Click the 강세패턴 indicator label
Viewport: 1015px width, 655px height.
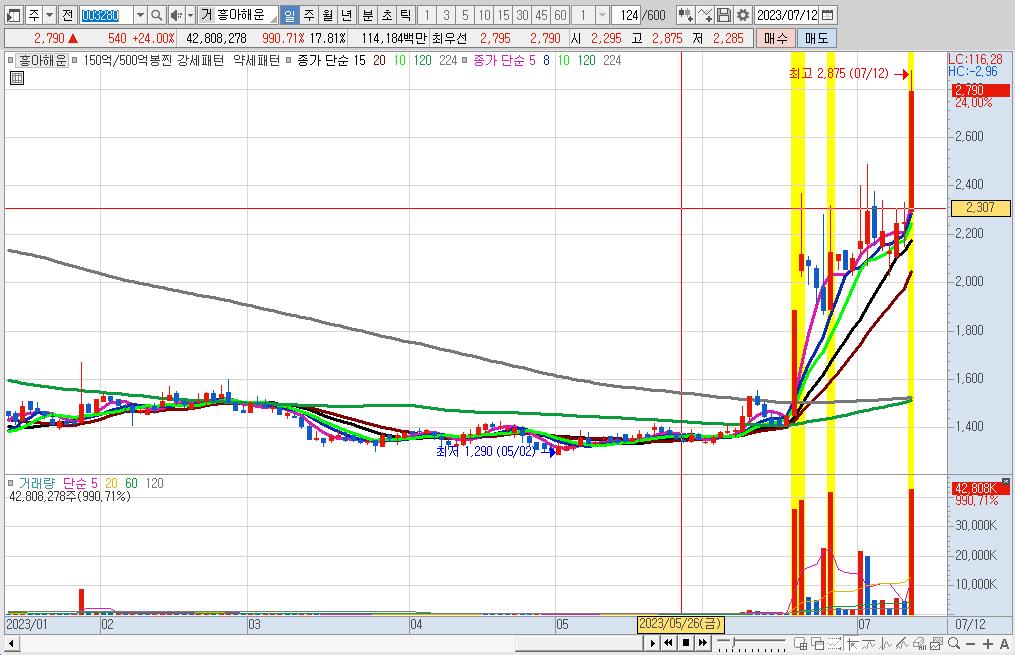coord(201,60)
